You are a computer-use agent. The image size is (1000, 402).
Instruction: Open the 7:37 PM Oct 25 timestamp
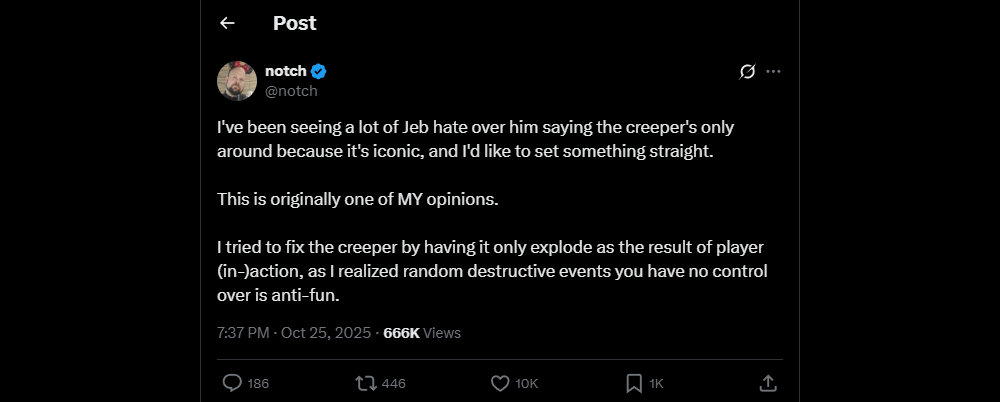[294, 333]
